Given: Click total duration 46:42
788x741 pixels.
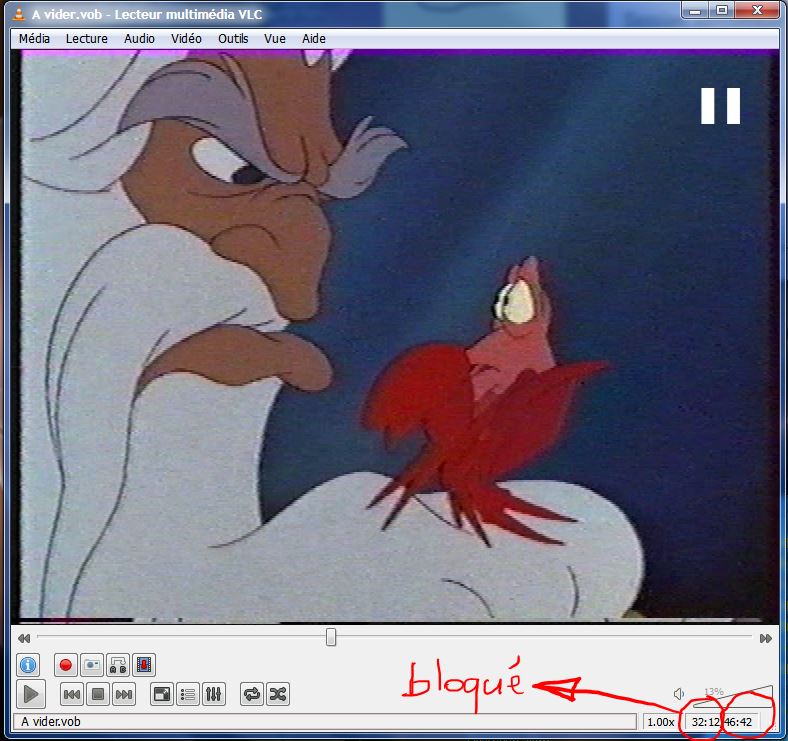Looking at the screenshot, I should tap(737, 722).
